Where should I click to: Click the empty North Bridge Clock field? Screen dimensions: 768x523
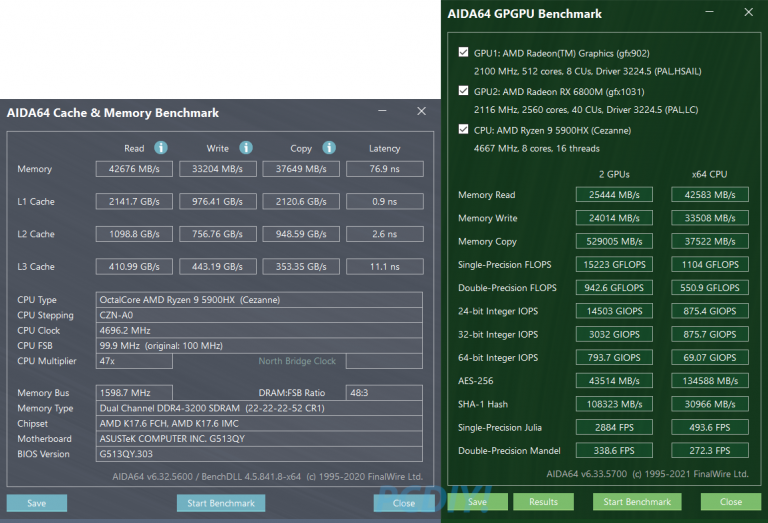pos(384,361)
